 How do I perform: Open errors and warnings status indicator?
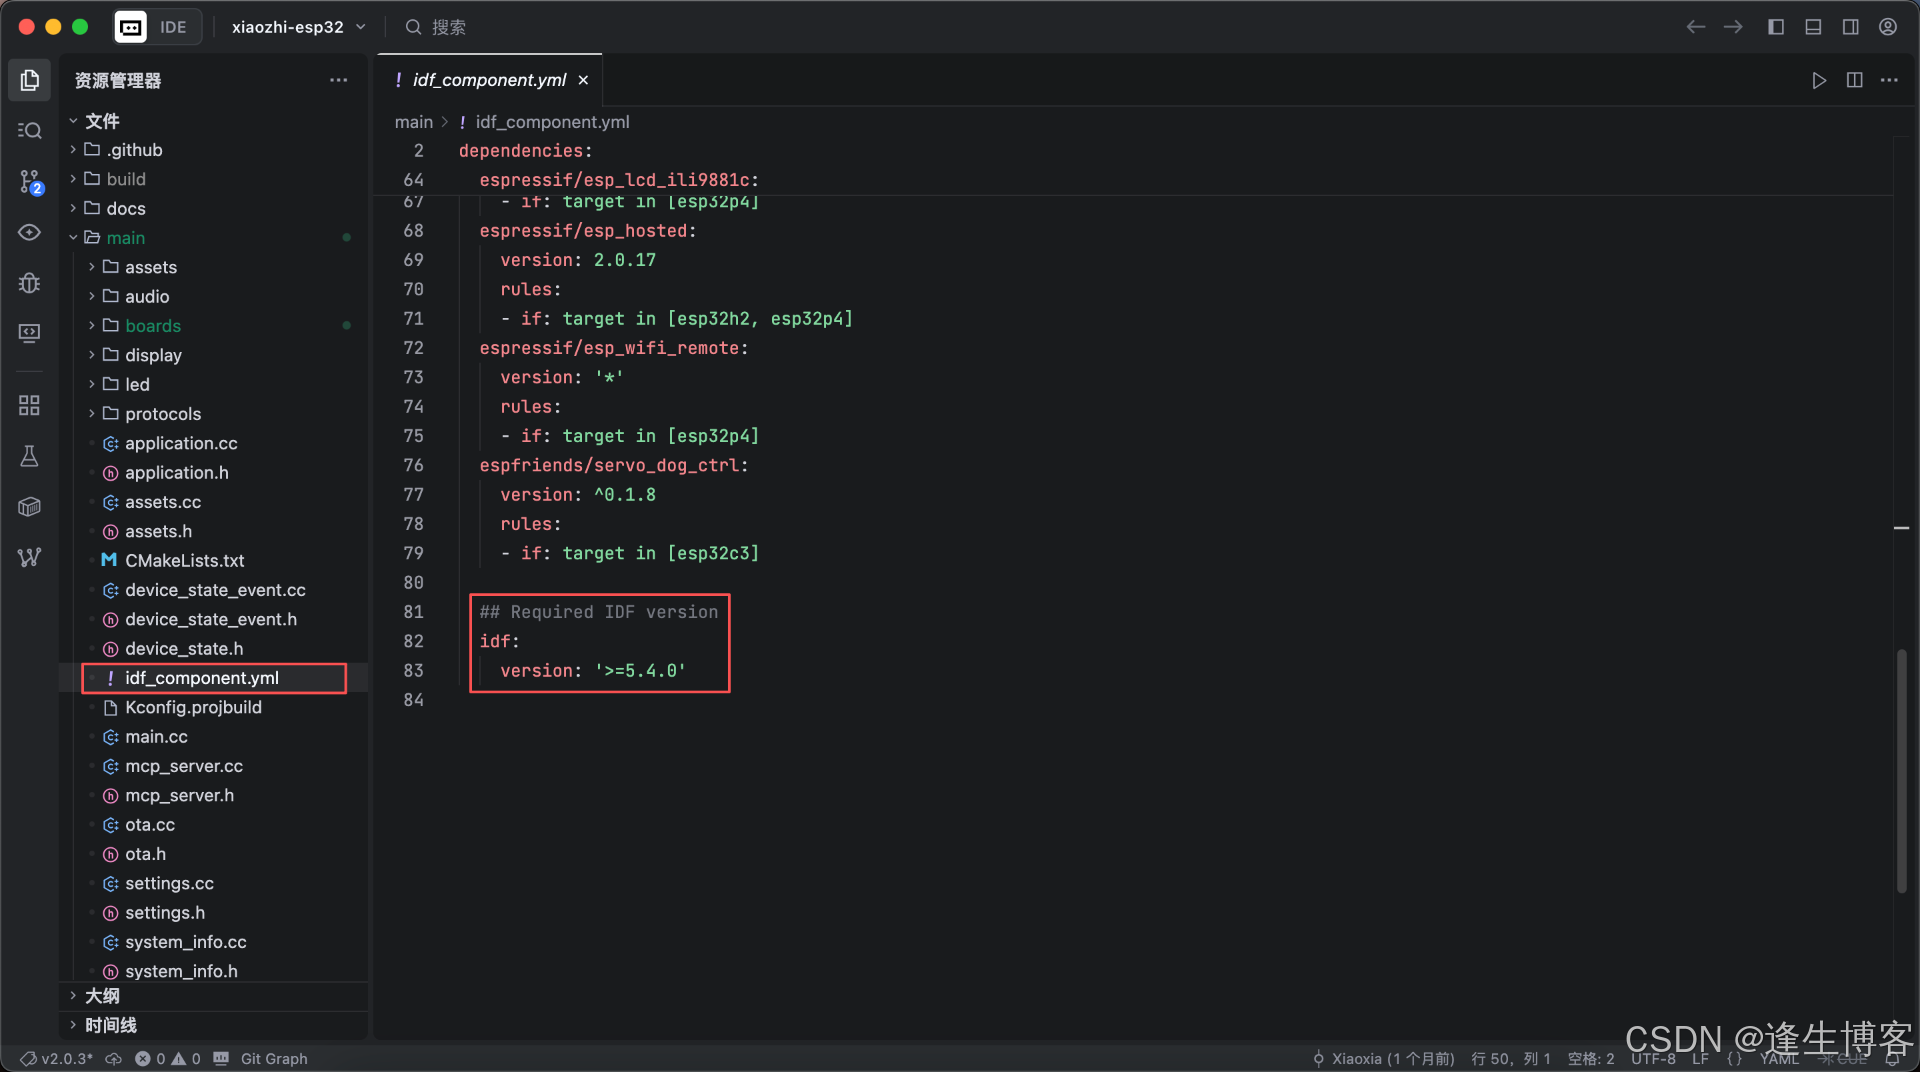tap(168, 1058)
